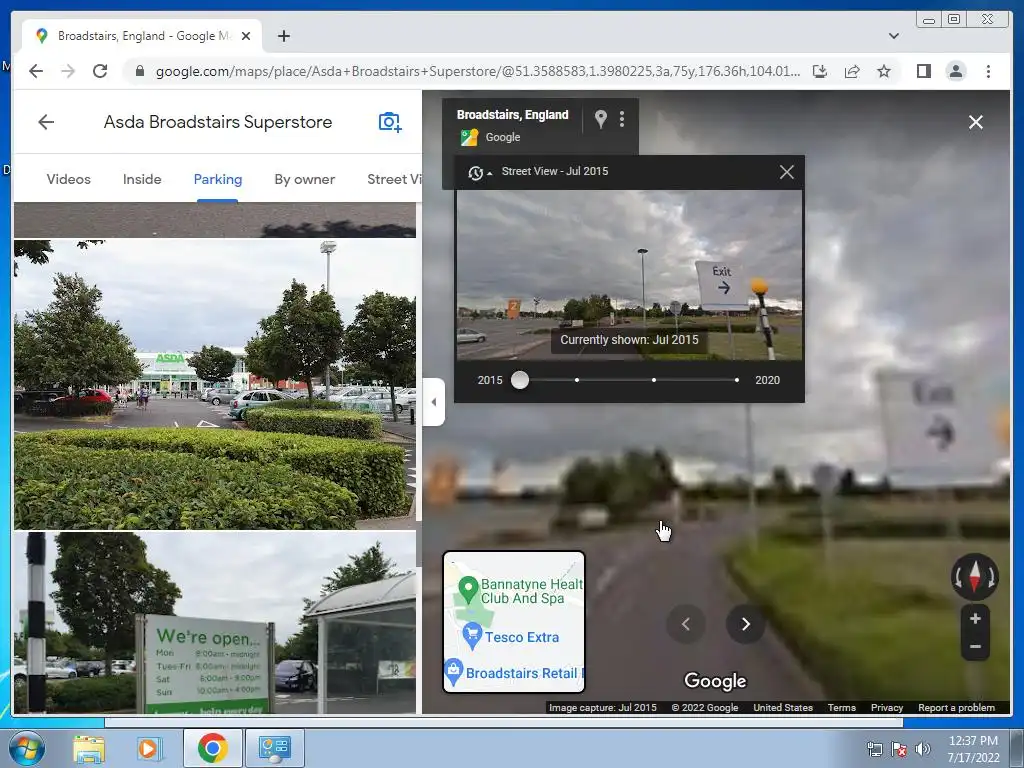Jump to second timeline date dot
Image resolution: width=1024 pixels, height=768 pixels.
(577, 380)
